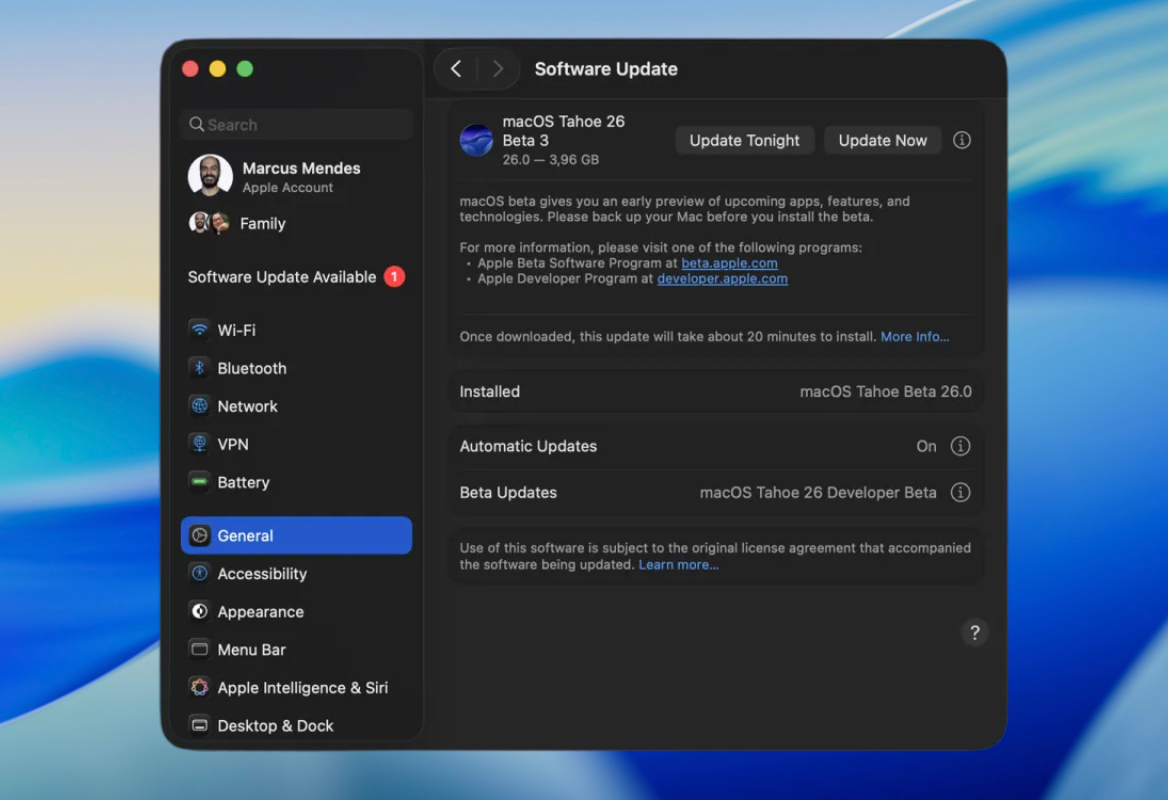
Task: Click the Update Tonight button
Action: click(x=744, y=140)
